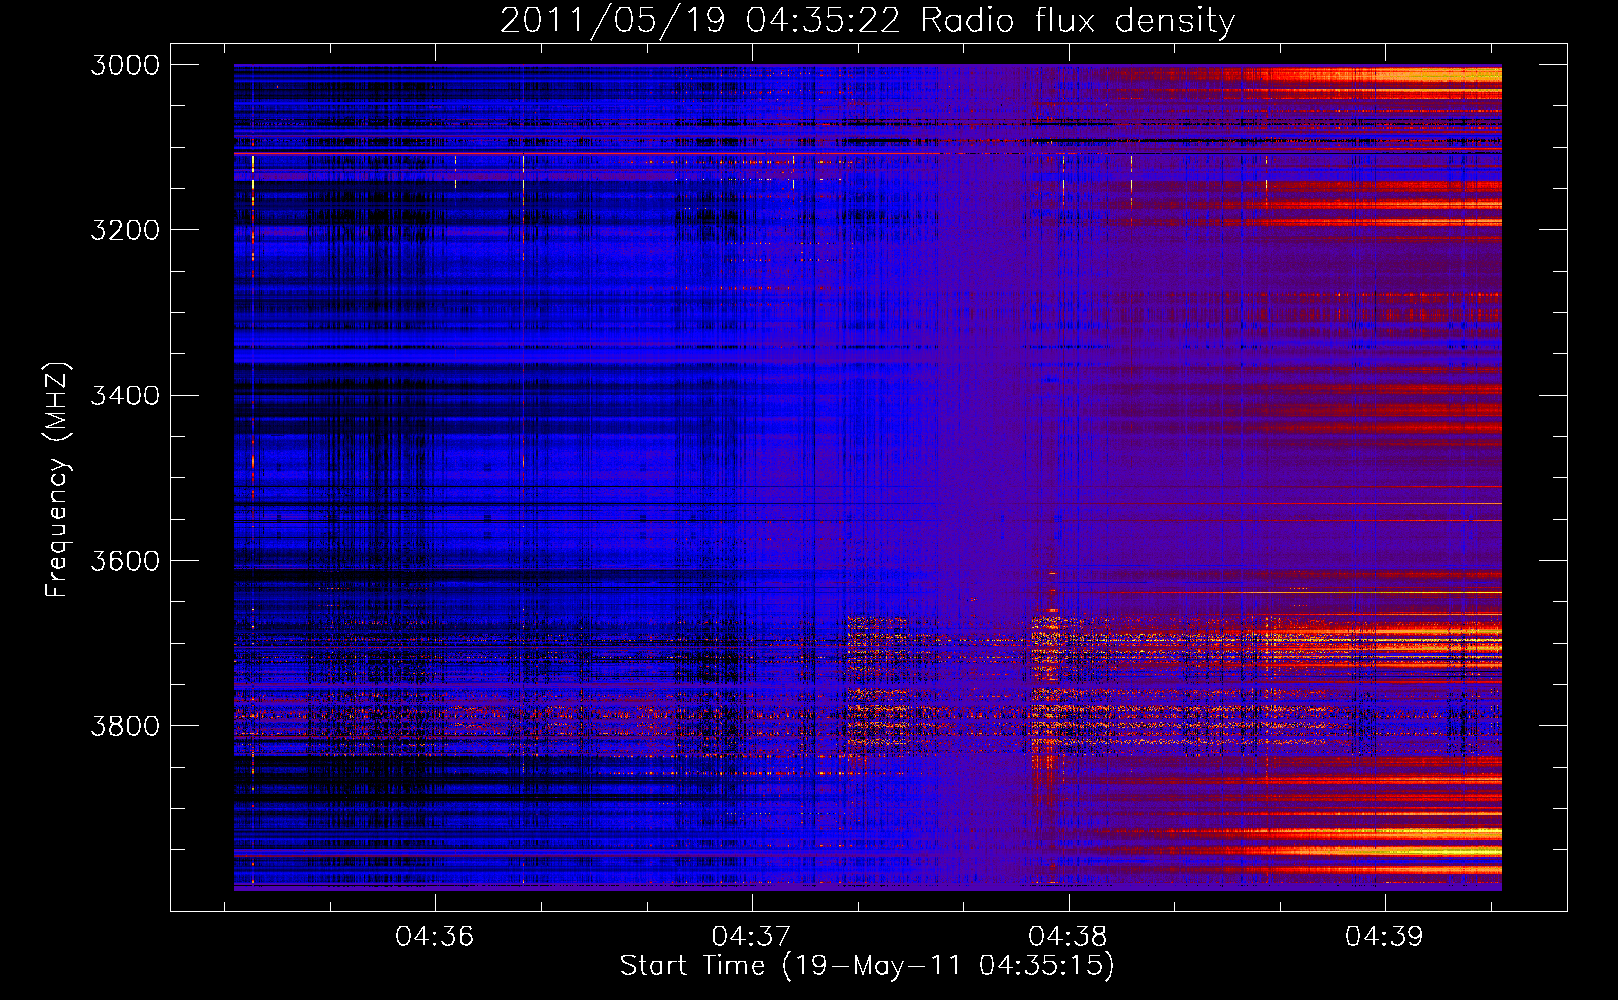
Task: Select the 3000 frequency axis label
Action: point(125,65)
